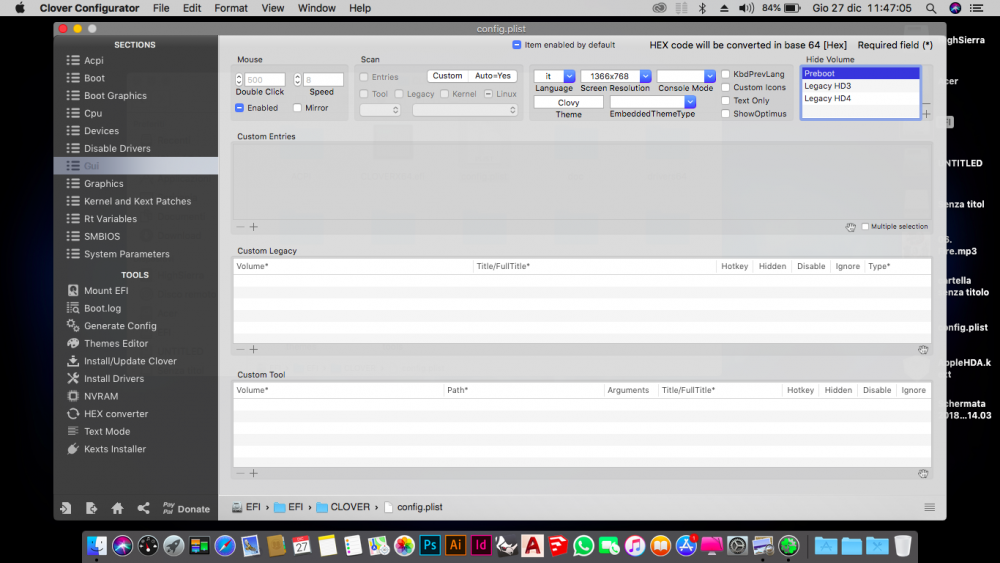Toggle mouse Enabled checkbox

[239, 108]
